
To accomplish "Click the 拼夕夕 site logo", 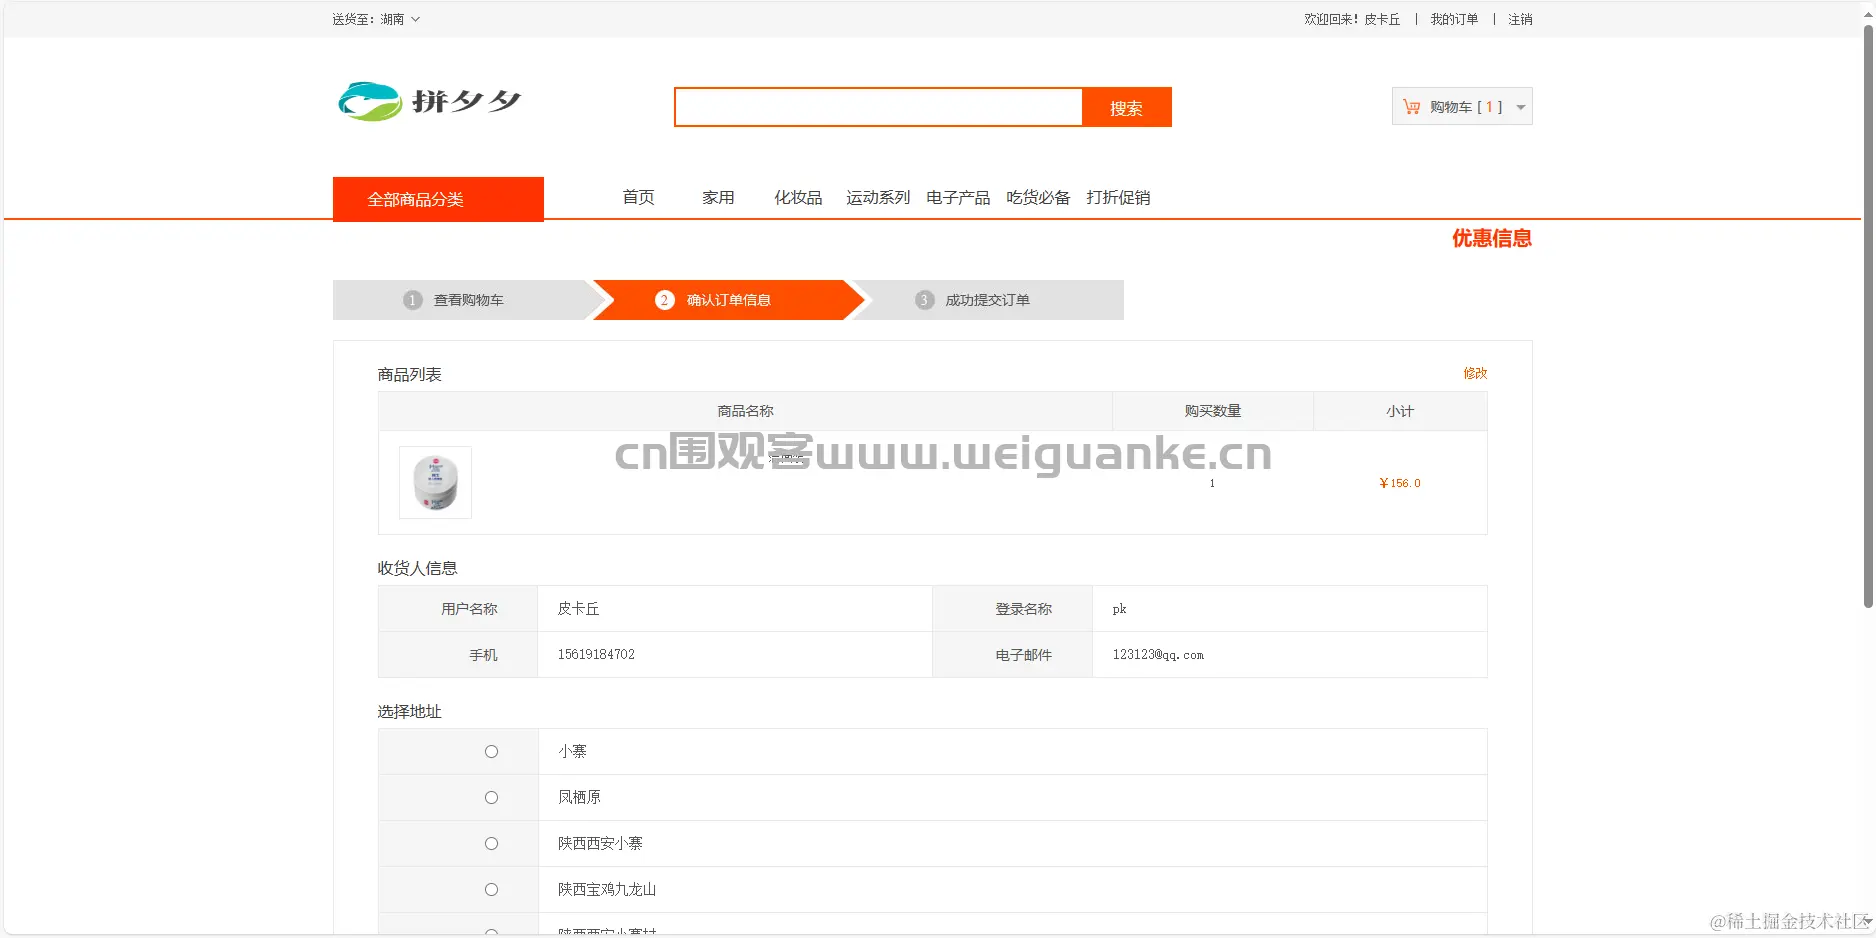I will pos(429,101).
